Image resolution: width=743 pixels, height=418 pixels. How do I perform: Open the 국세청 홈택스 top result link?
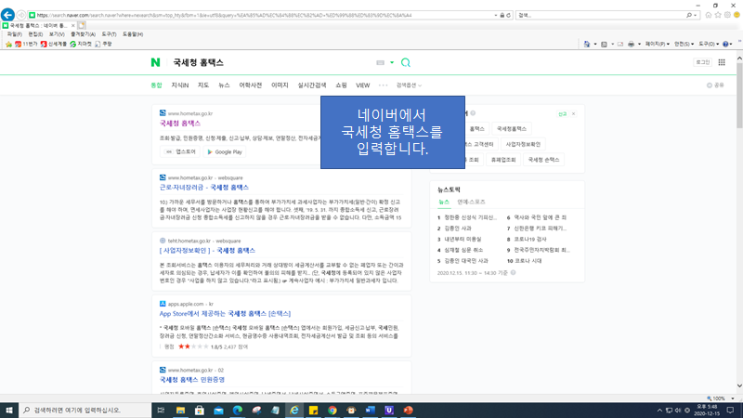[180, 123]
